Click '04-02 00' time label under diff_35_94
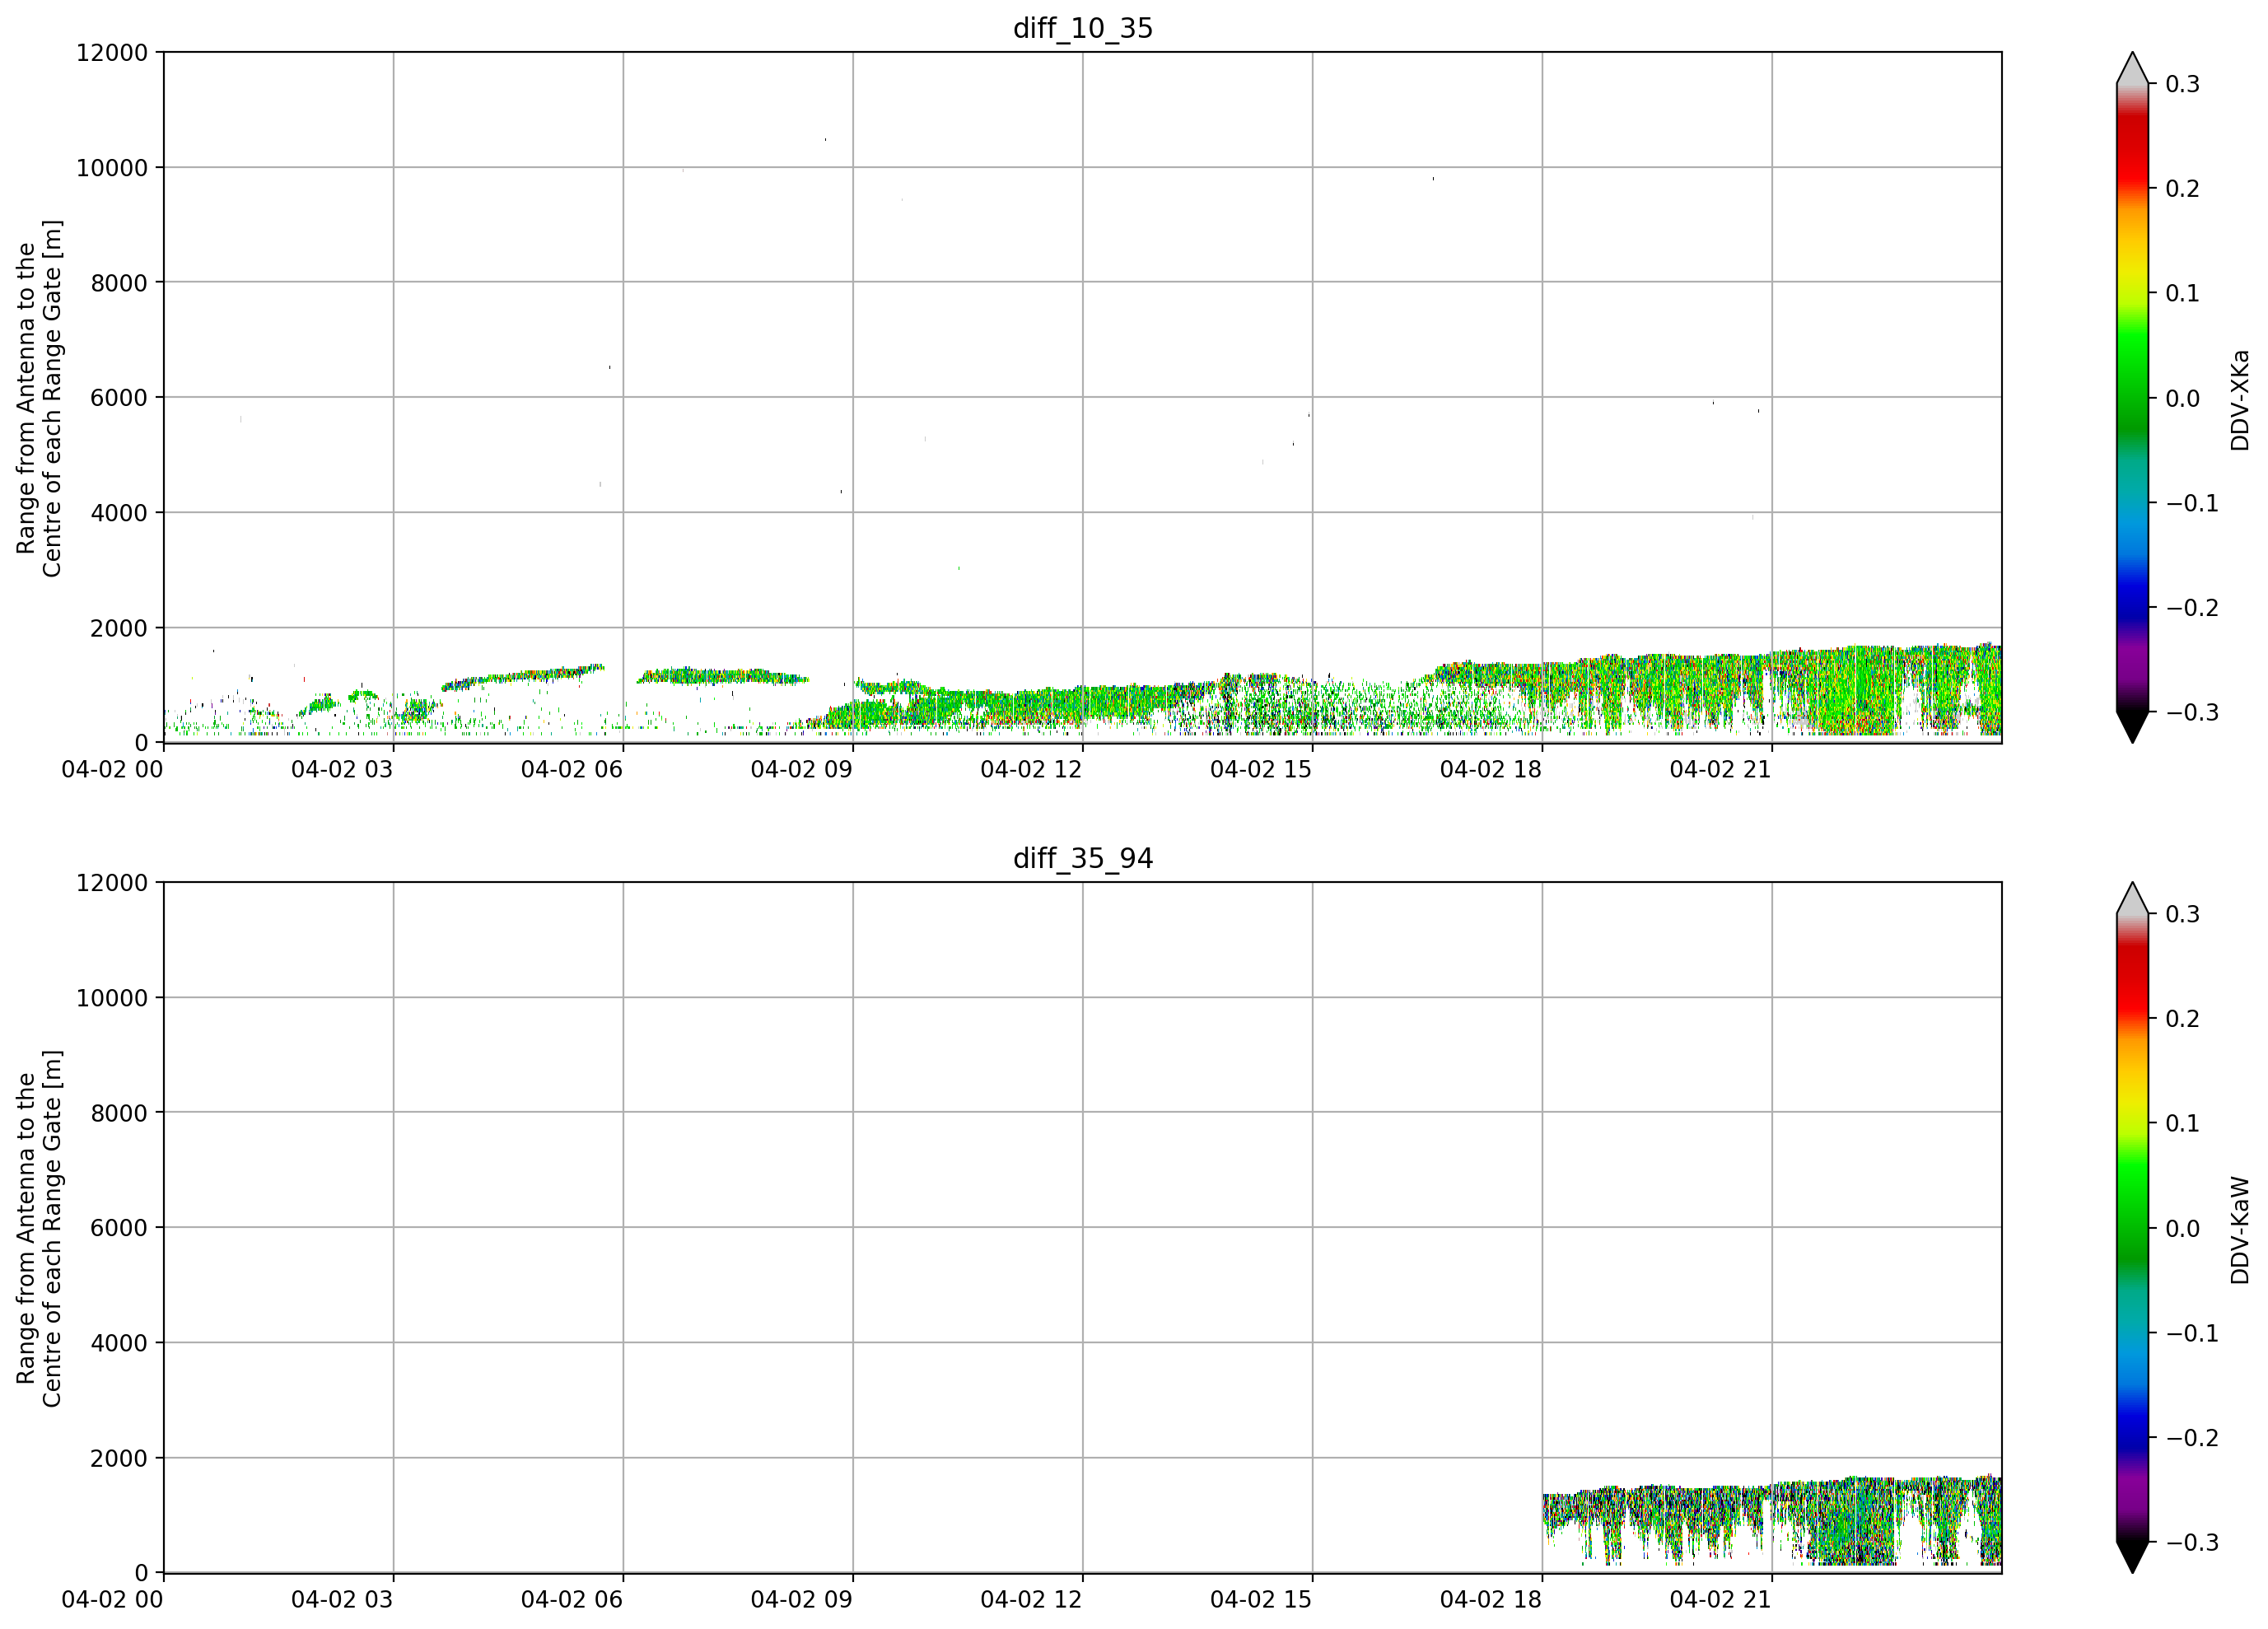2268x1629 pixels. tap(112, 1599)
